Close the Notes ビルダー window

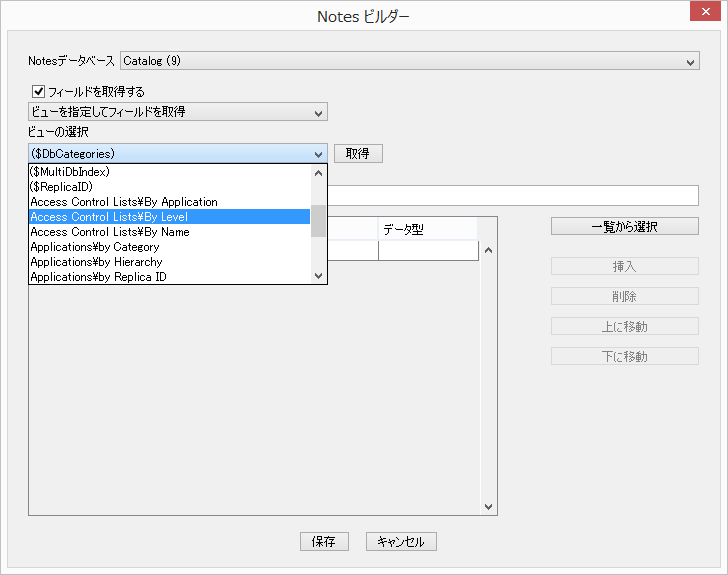tap(707, 15)
